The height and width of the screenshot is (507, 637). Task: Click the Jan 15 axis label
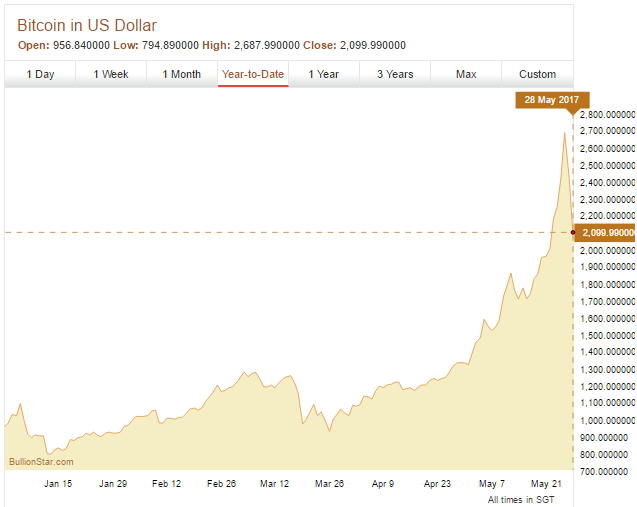coord(58,484)
